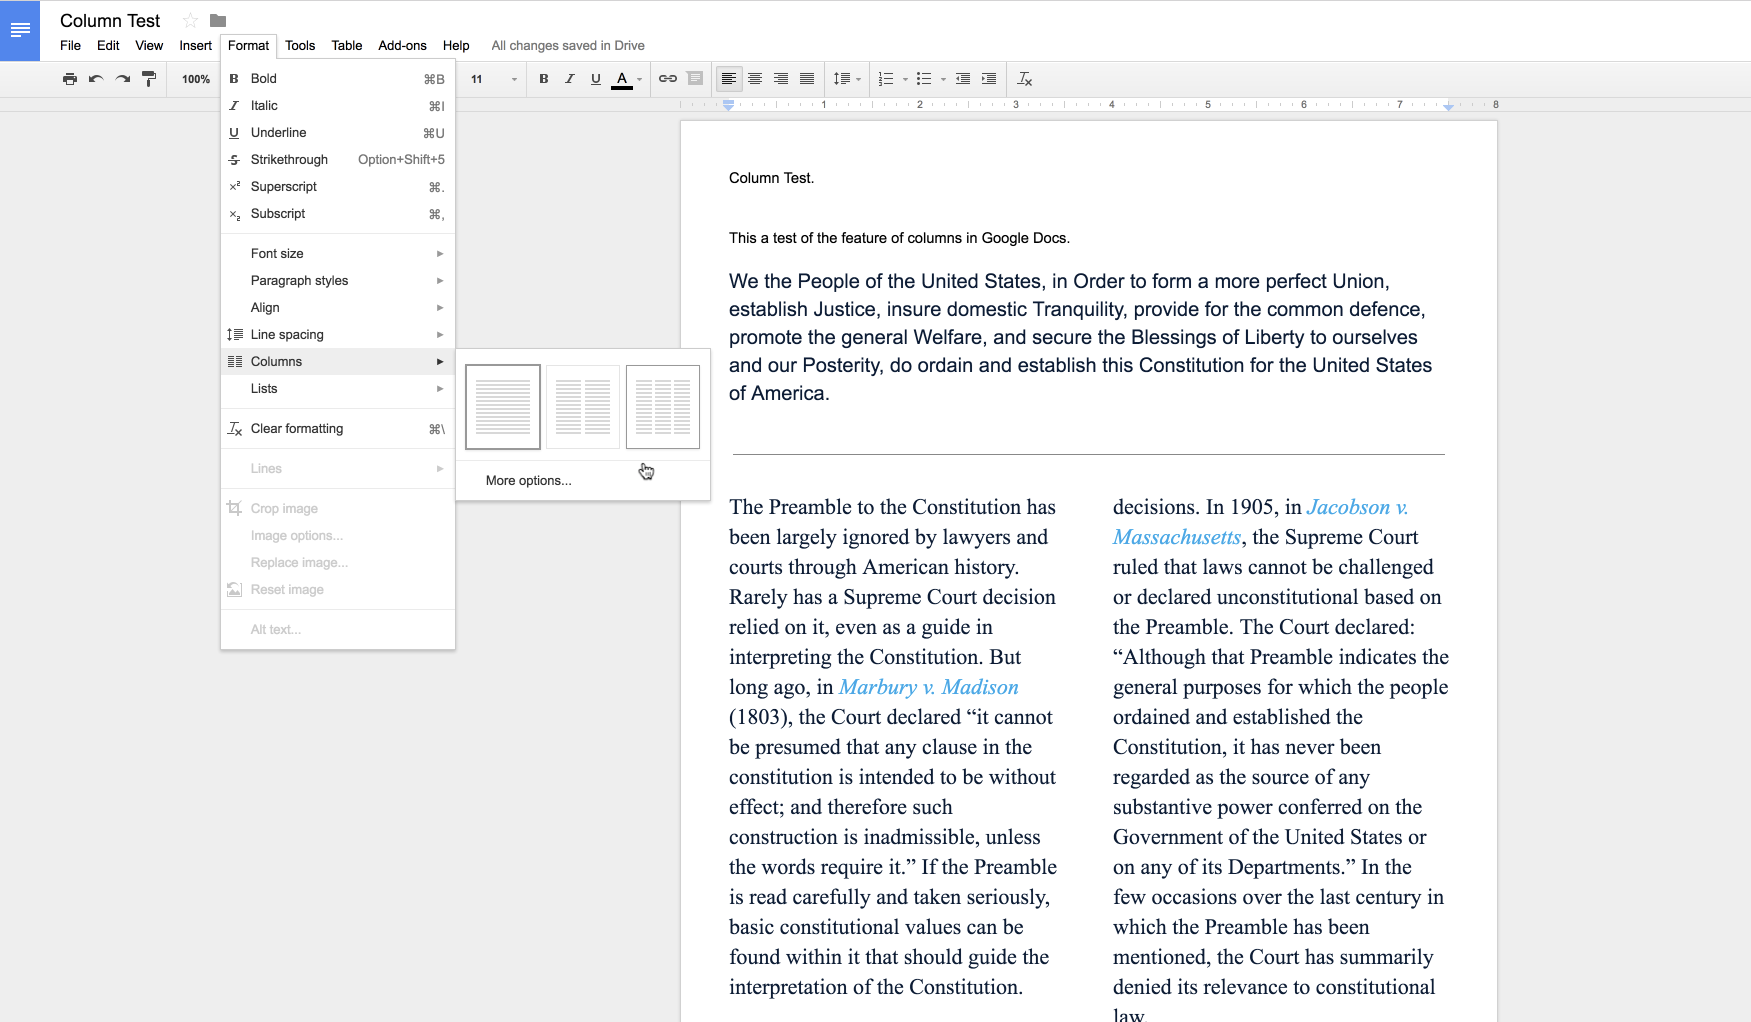
Task: Toggle Underline formatting in the toolbar
Action: pyautogui.click(x=595, y=78)
